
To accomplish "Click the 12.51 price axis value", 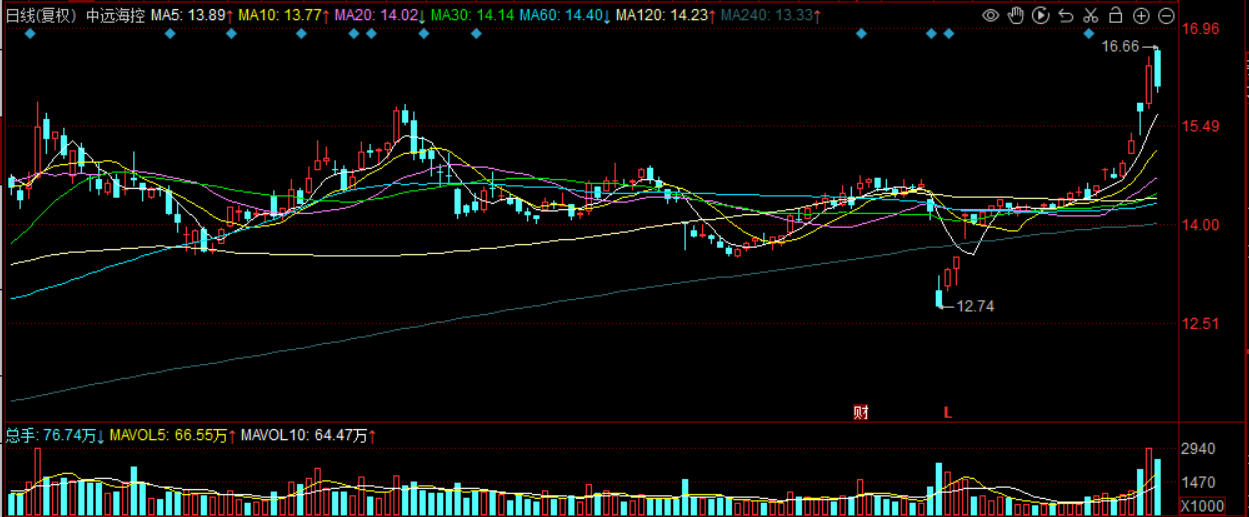I will (1201, 324).
